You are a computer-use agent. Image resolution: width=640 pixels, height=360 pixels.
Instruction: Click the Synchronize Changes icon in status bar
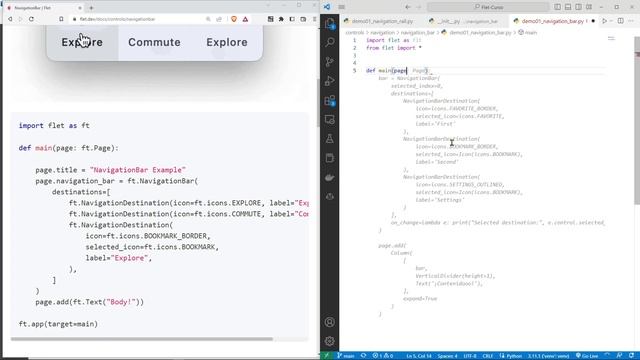click(x=363, y=356)
